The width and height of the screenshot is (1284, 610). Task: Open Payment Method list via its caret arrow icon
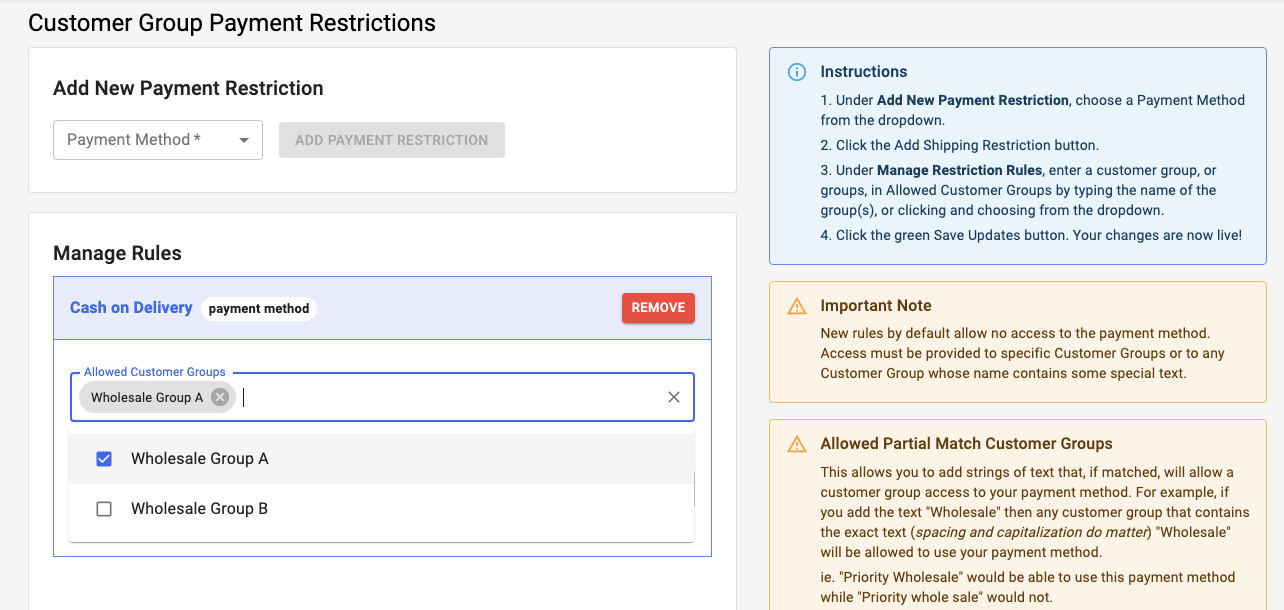coord(243,140)
